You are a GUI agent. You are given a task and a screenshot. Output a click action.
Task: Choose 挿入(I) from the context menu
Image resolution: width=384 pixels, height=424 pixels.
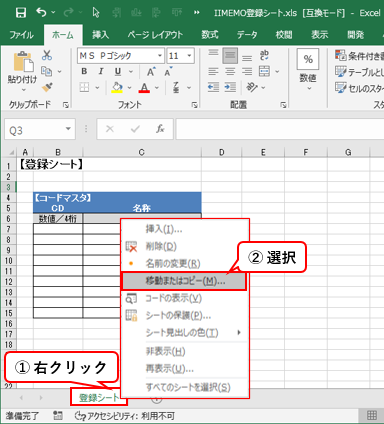click(x=185, y=229)
